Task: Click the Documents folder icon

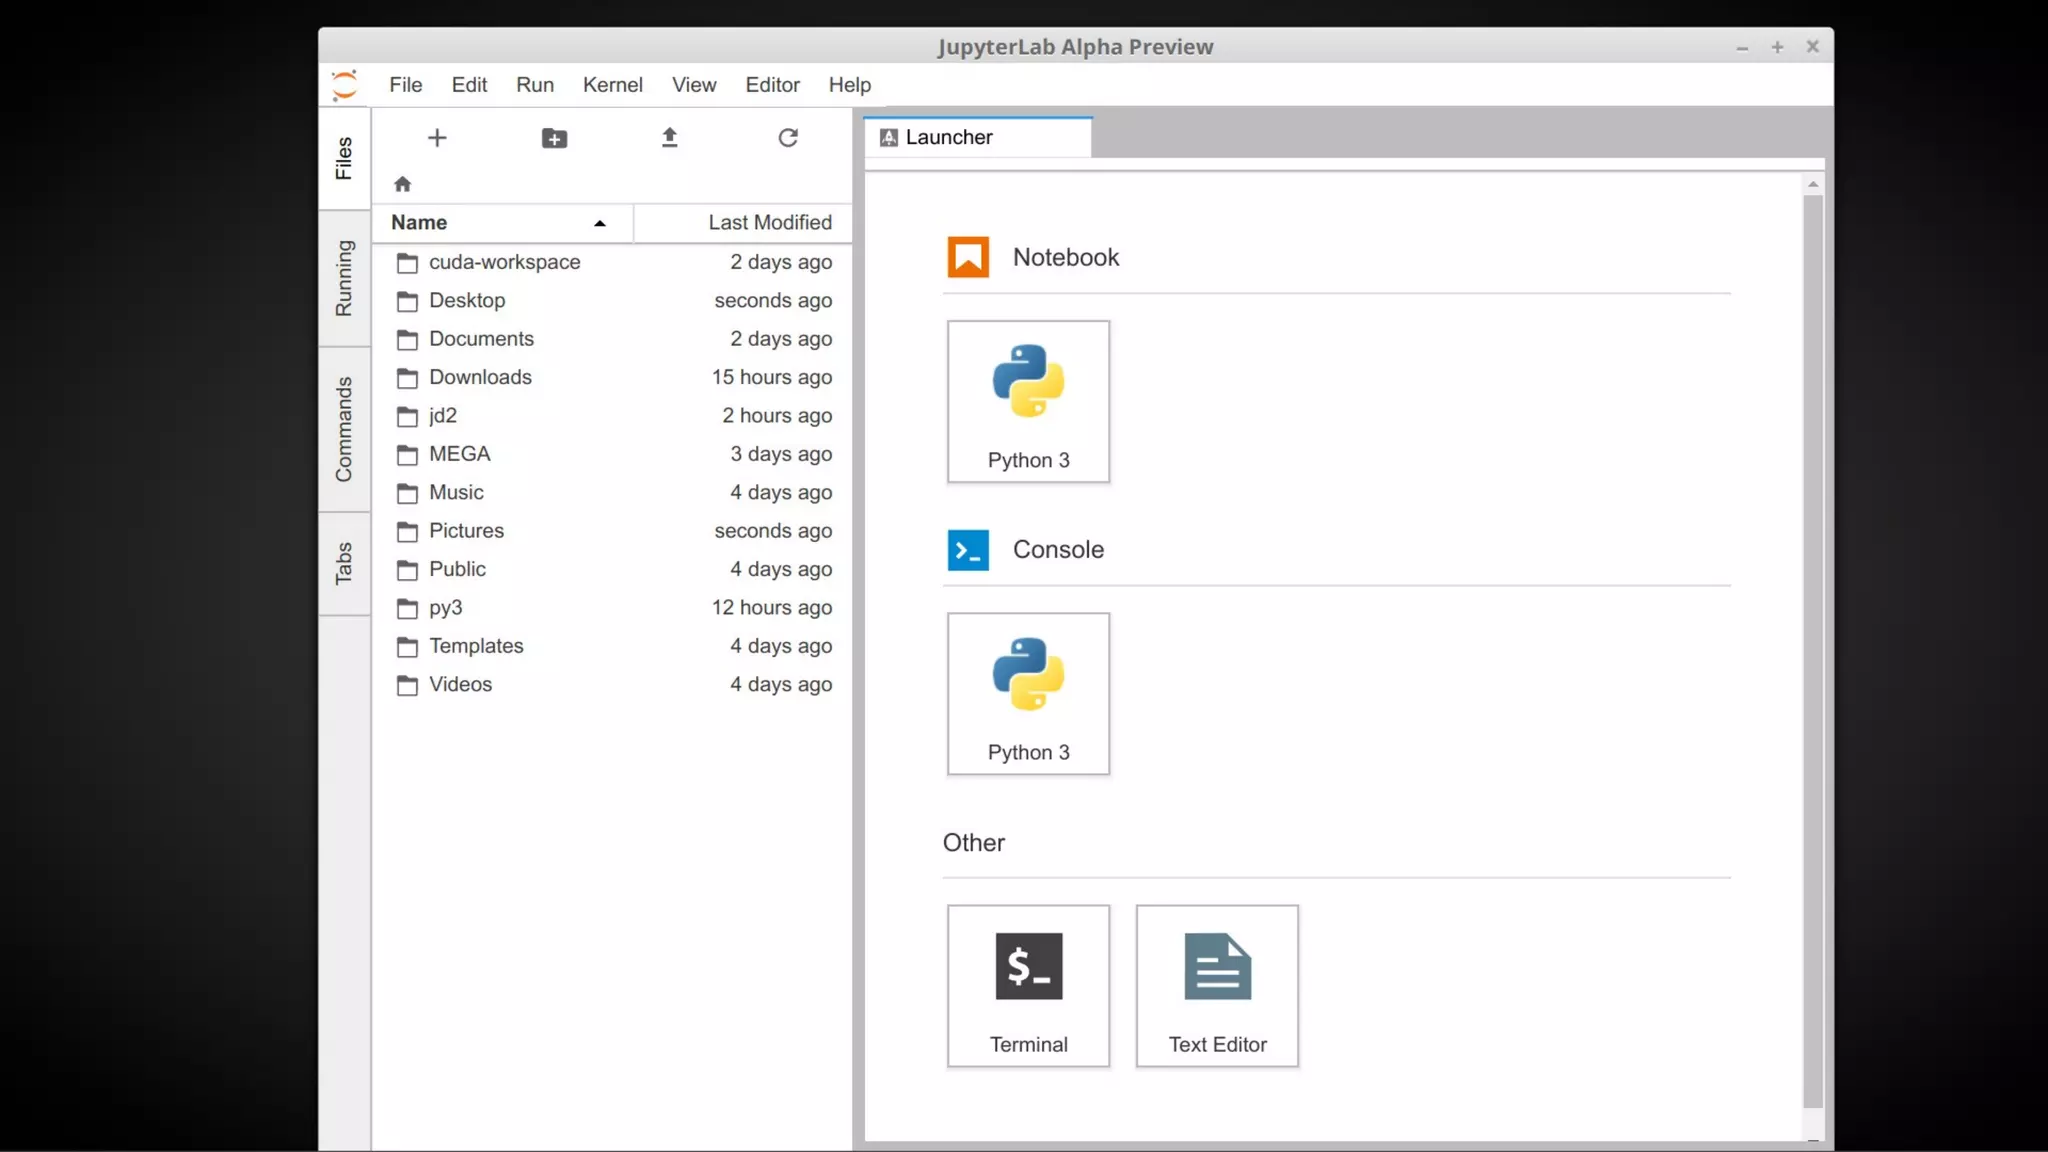Action: (x=407, y=340)
